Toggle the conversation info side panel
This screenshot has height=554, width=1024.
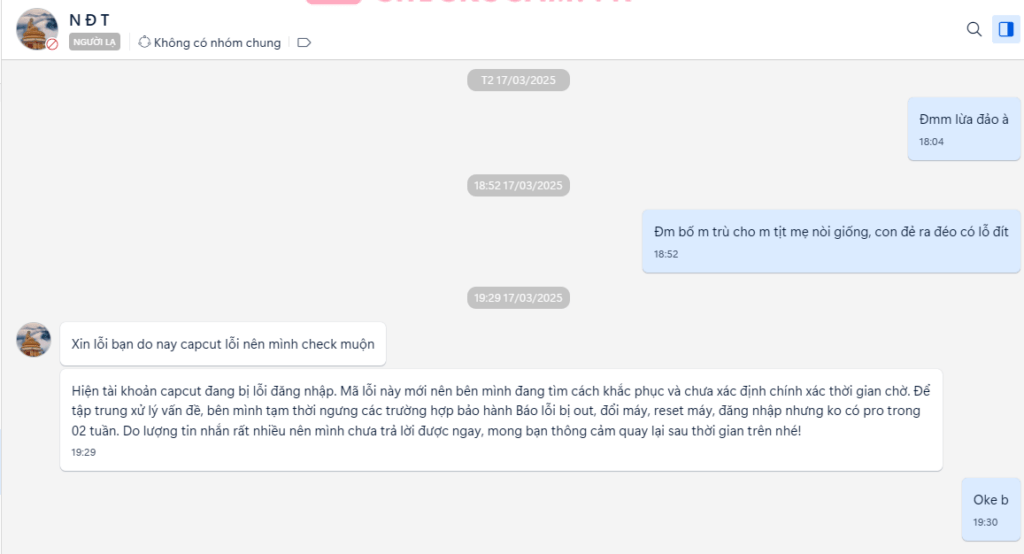pyautogui.click(x=1006, y=29)
